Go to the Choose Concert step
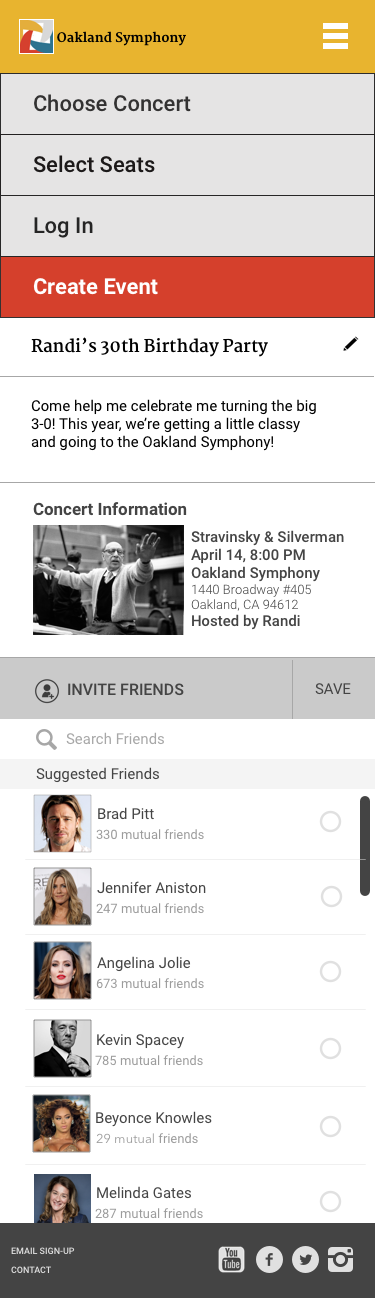 pos(187,104)
